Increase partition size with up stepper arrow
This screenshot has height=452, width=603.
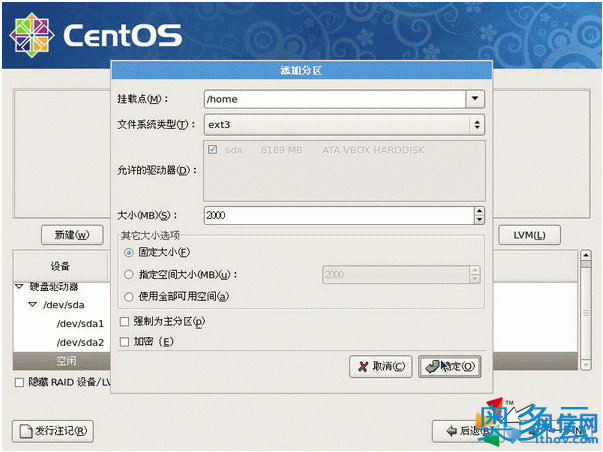point(479,211)
